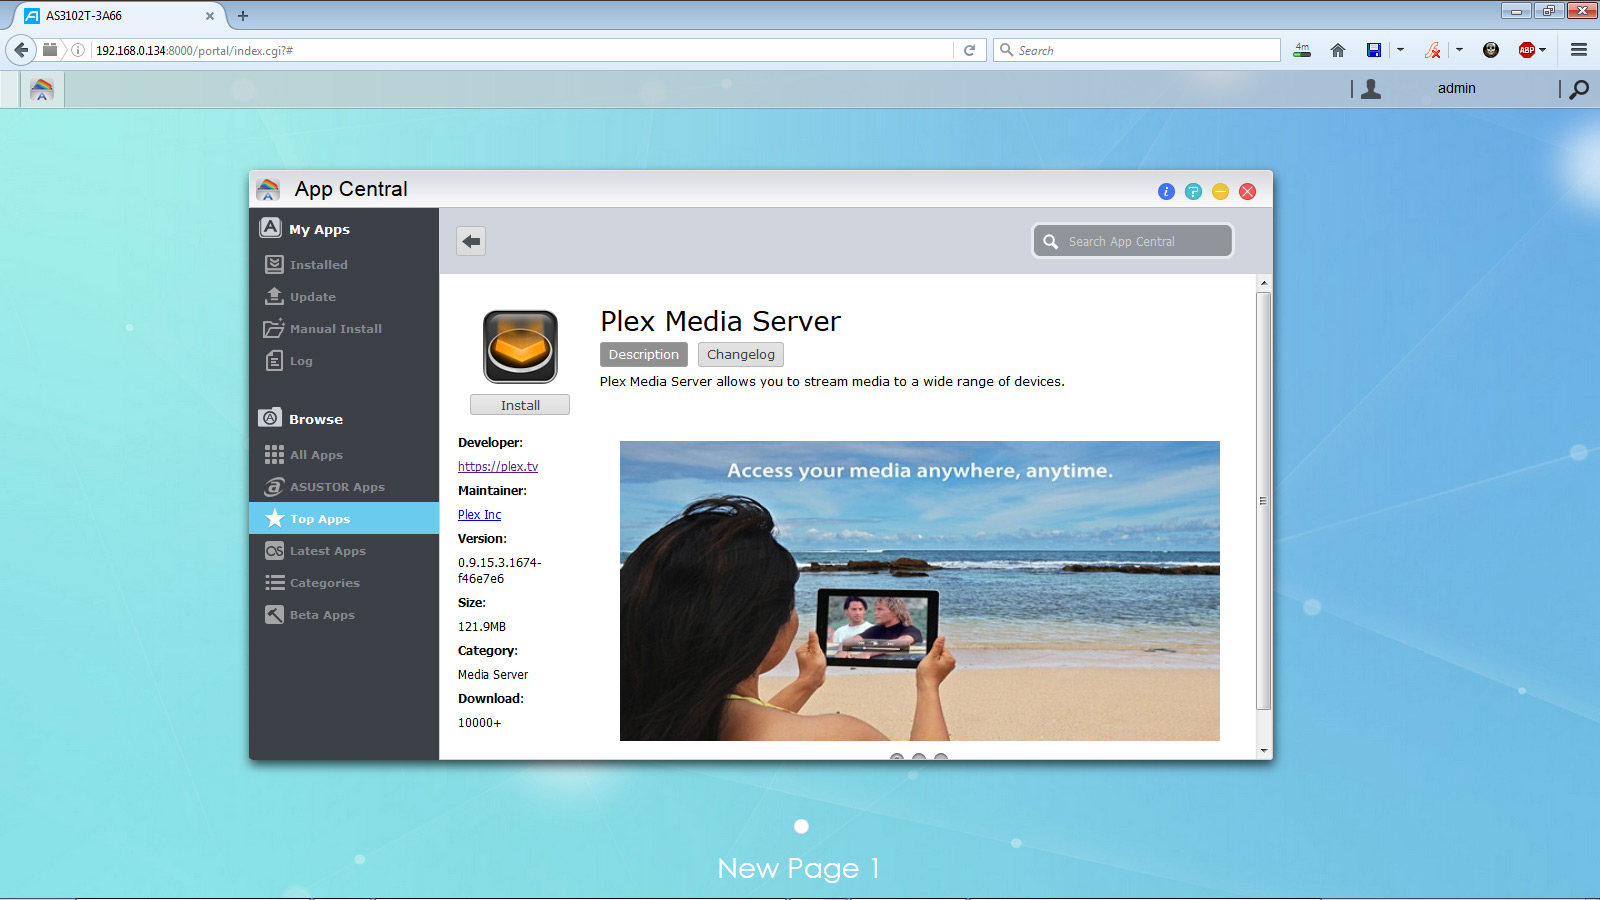Go back with the browser back arrow
Image resolution: width=1600 pixels, height=900 pixels.
coord(21,50)
